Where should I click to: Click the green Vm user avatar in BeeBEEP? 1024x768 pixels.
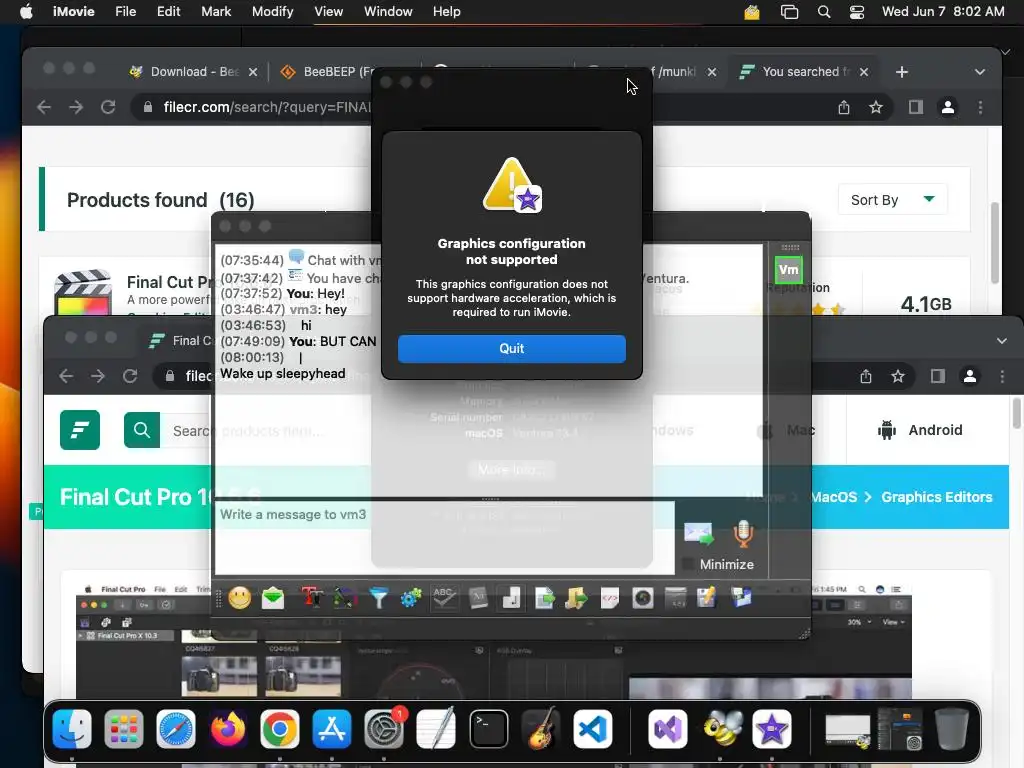[x=788, y=270]
